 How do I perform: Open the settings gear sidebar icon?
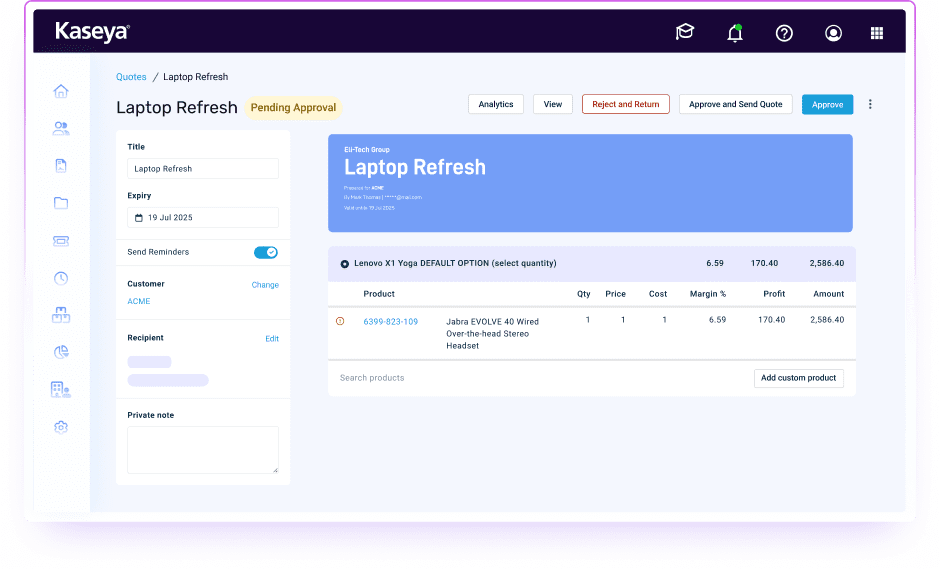(x=61, y=427)
